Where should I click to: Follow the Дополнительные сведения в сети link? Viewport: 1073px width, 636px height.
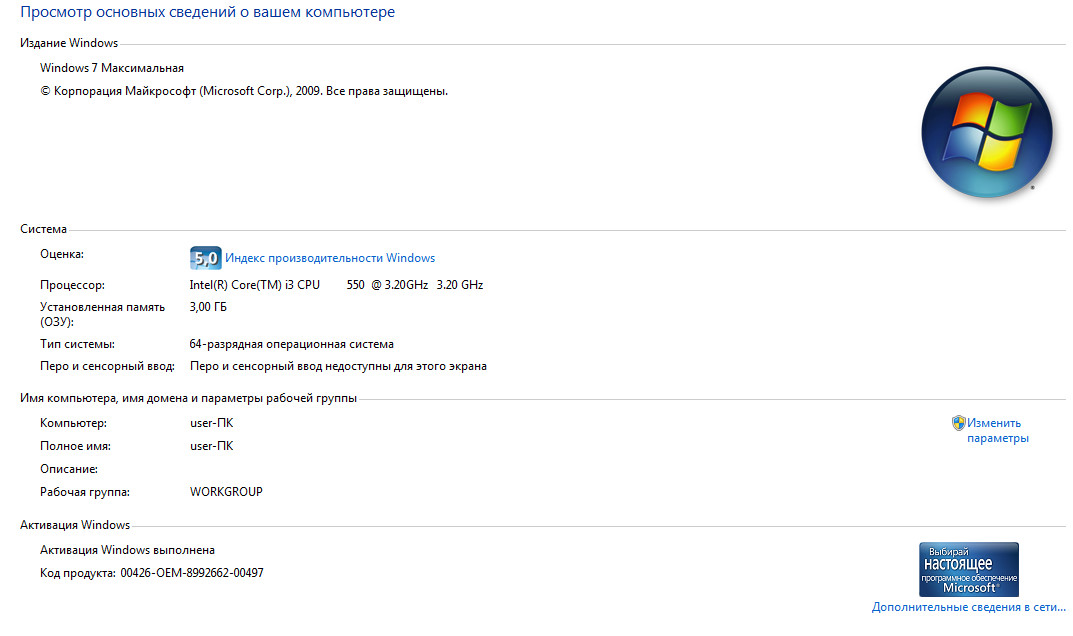pos(968,607)
